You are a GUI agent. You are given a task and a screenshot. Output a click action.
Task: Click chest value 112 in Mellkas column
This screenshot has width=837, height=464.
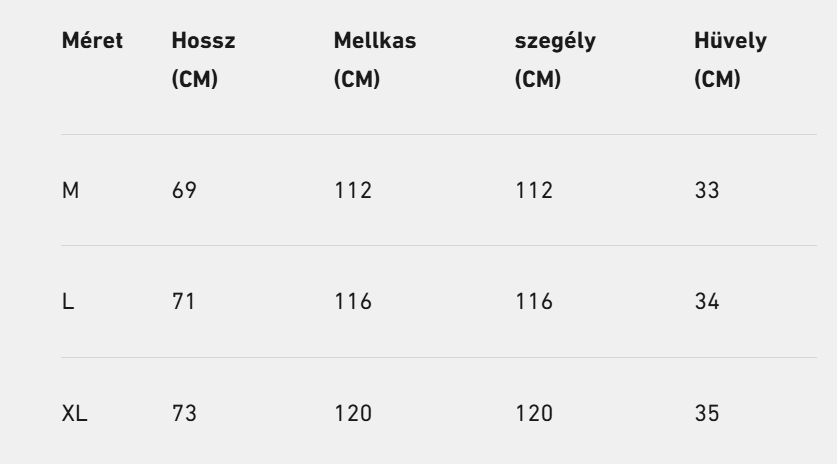click(353, 191)
